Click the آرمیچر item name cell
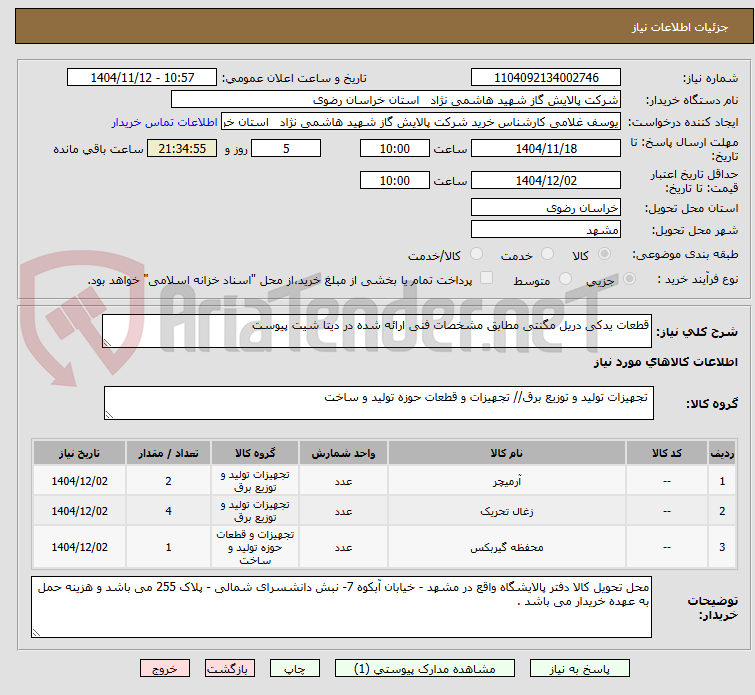This screenshot has width=755, height=695. [507, 481]
